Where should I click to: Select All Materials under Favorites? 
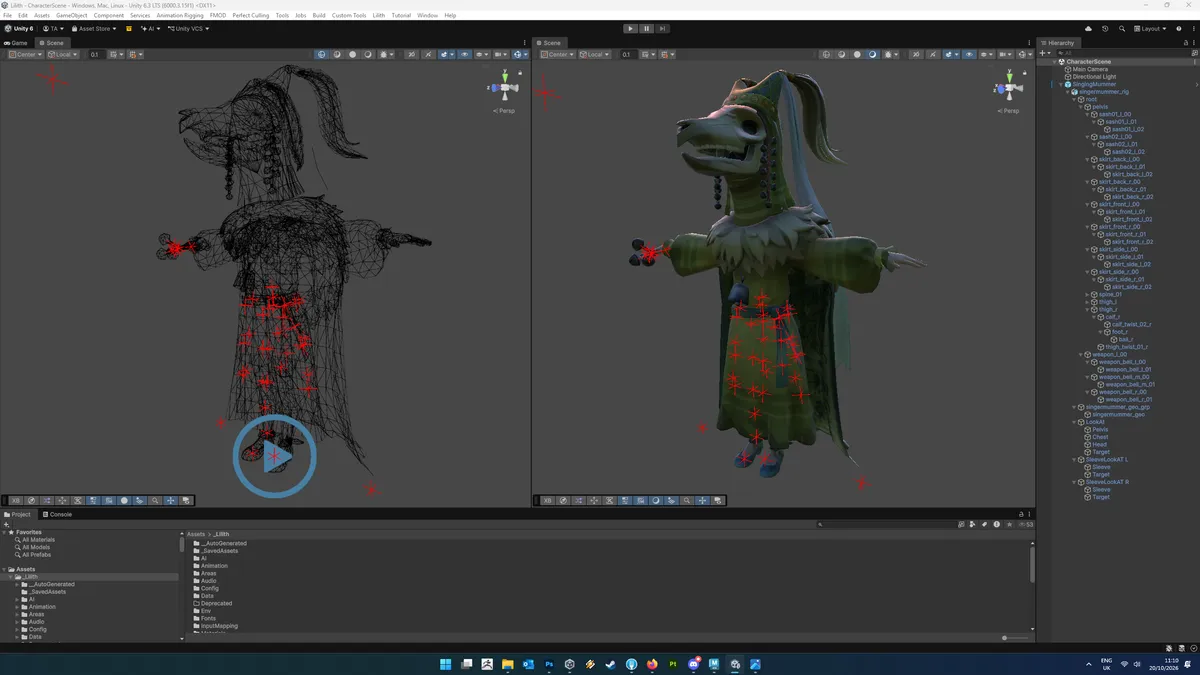click(x=38, y=539)
